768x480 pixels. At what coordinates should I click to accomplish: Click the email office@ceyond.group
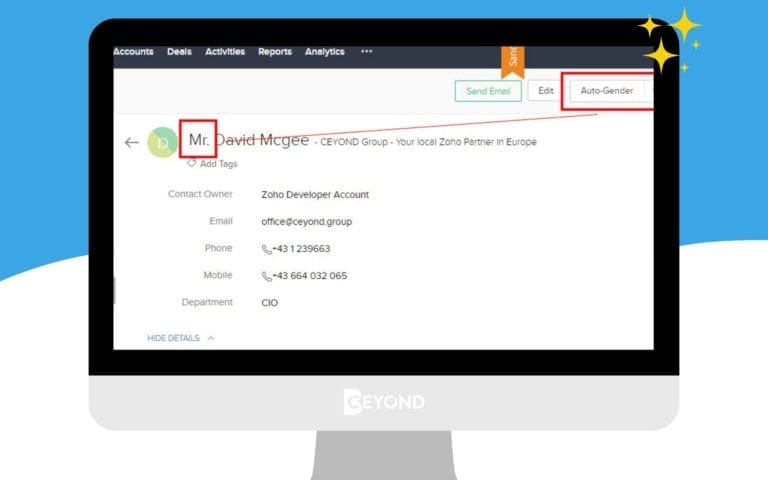coord(307,221)
